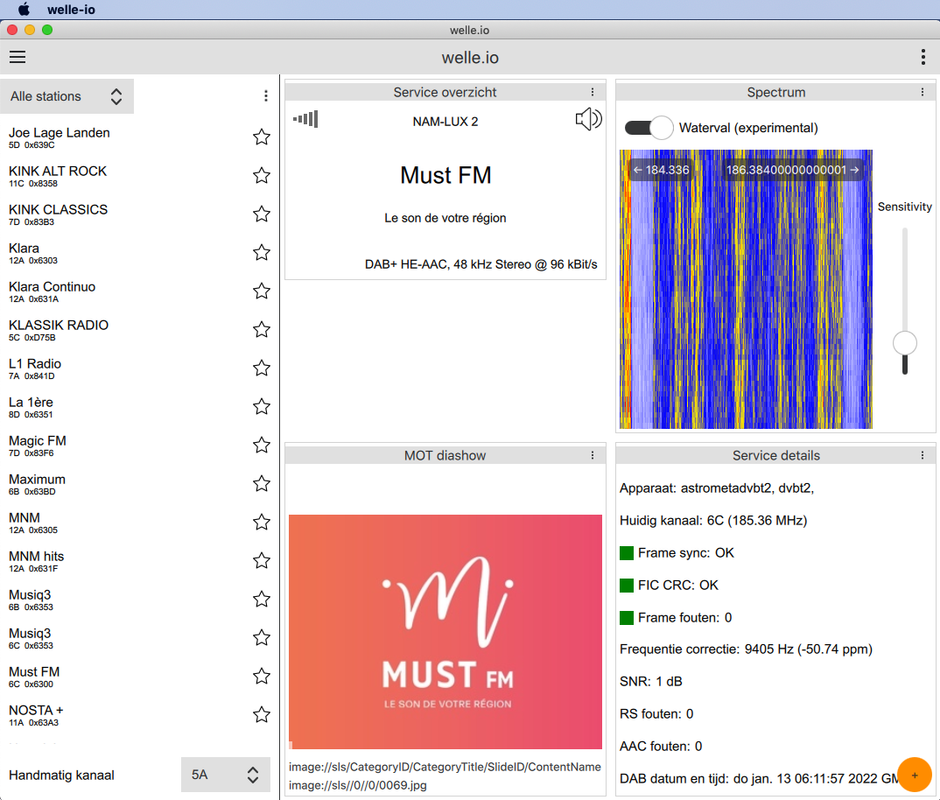Toggle favorite star for La 1ère
The image size is (940, 800).
(261, 407)
